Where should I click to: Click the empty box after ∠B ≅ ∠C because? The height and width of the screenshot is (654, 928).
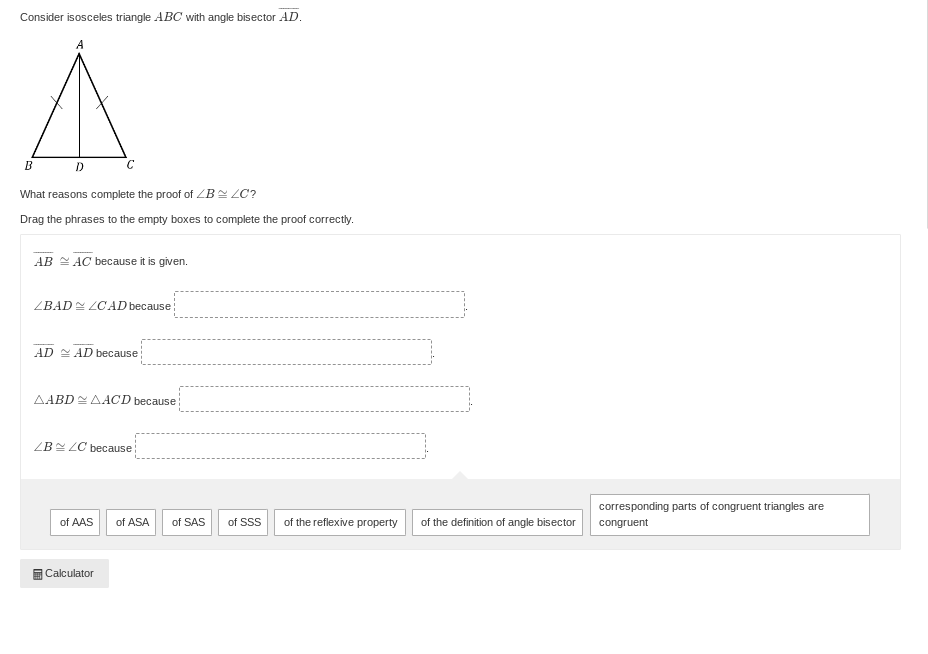click(280, 446)
